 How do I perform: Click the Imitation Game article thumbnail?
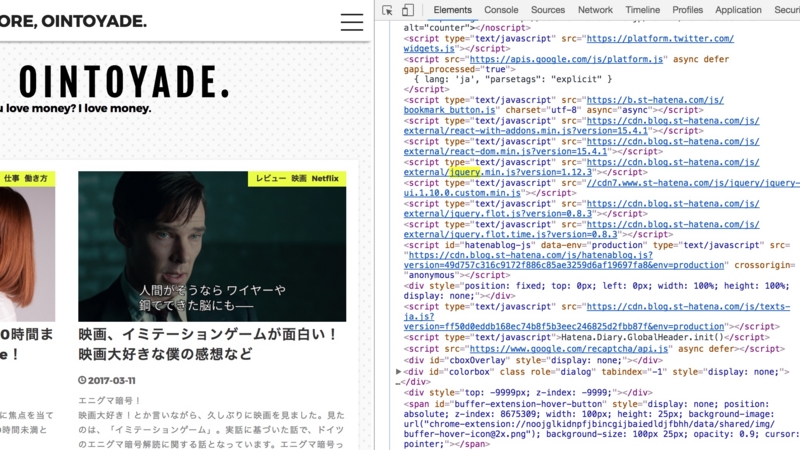point(212,246)
